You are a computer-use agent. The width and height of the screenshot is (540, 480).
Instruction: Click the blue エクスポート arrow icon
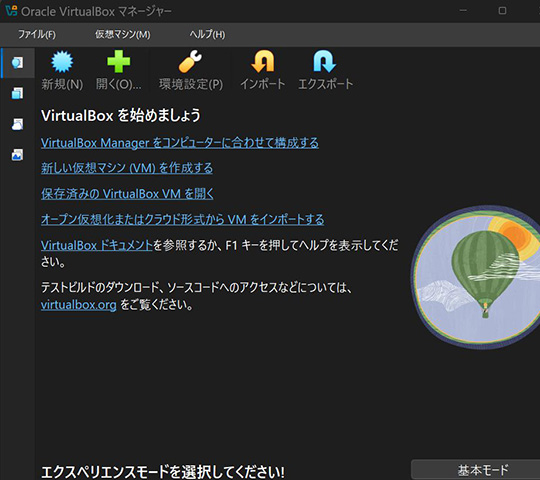pyautogui.click(x=324, y=62)
